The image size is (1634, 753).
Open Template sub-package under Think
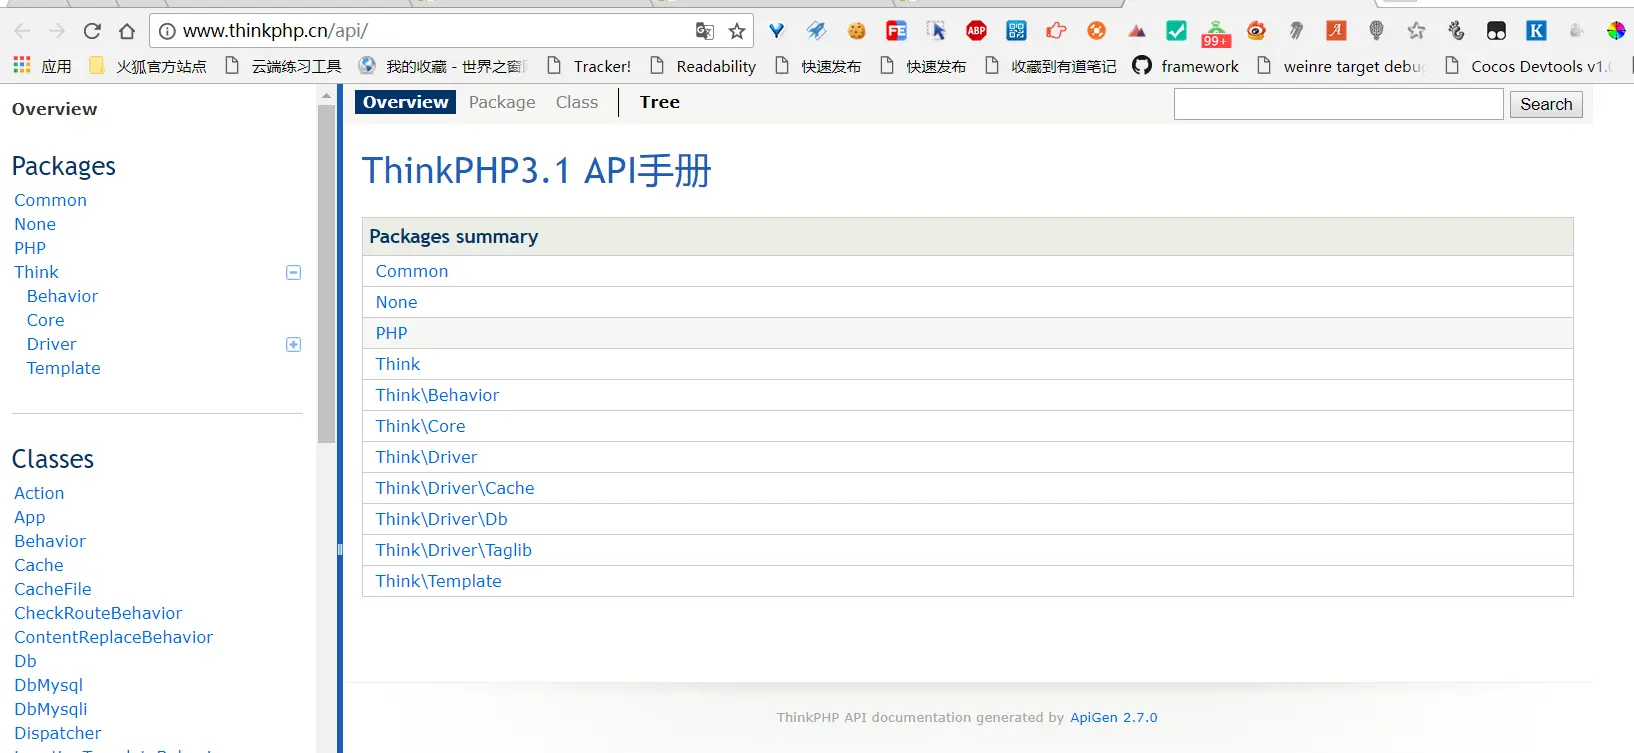click(63, 368)
